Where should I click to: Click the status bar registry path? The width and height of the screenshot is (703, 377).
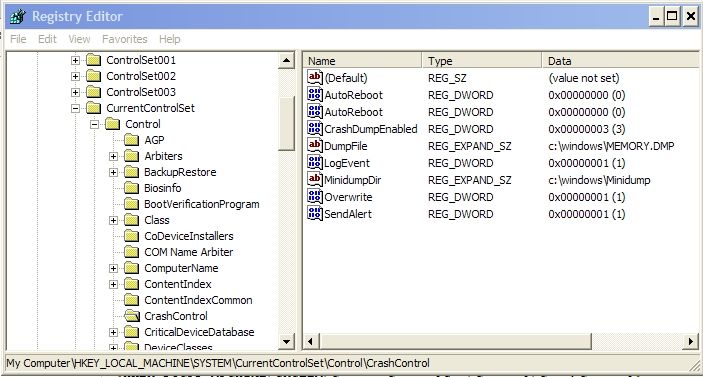[x=218, y=363]
